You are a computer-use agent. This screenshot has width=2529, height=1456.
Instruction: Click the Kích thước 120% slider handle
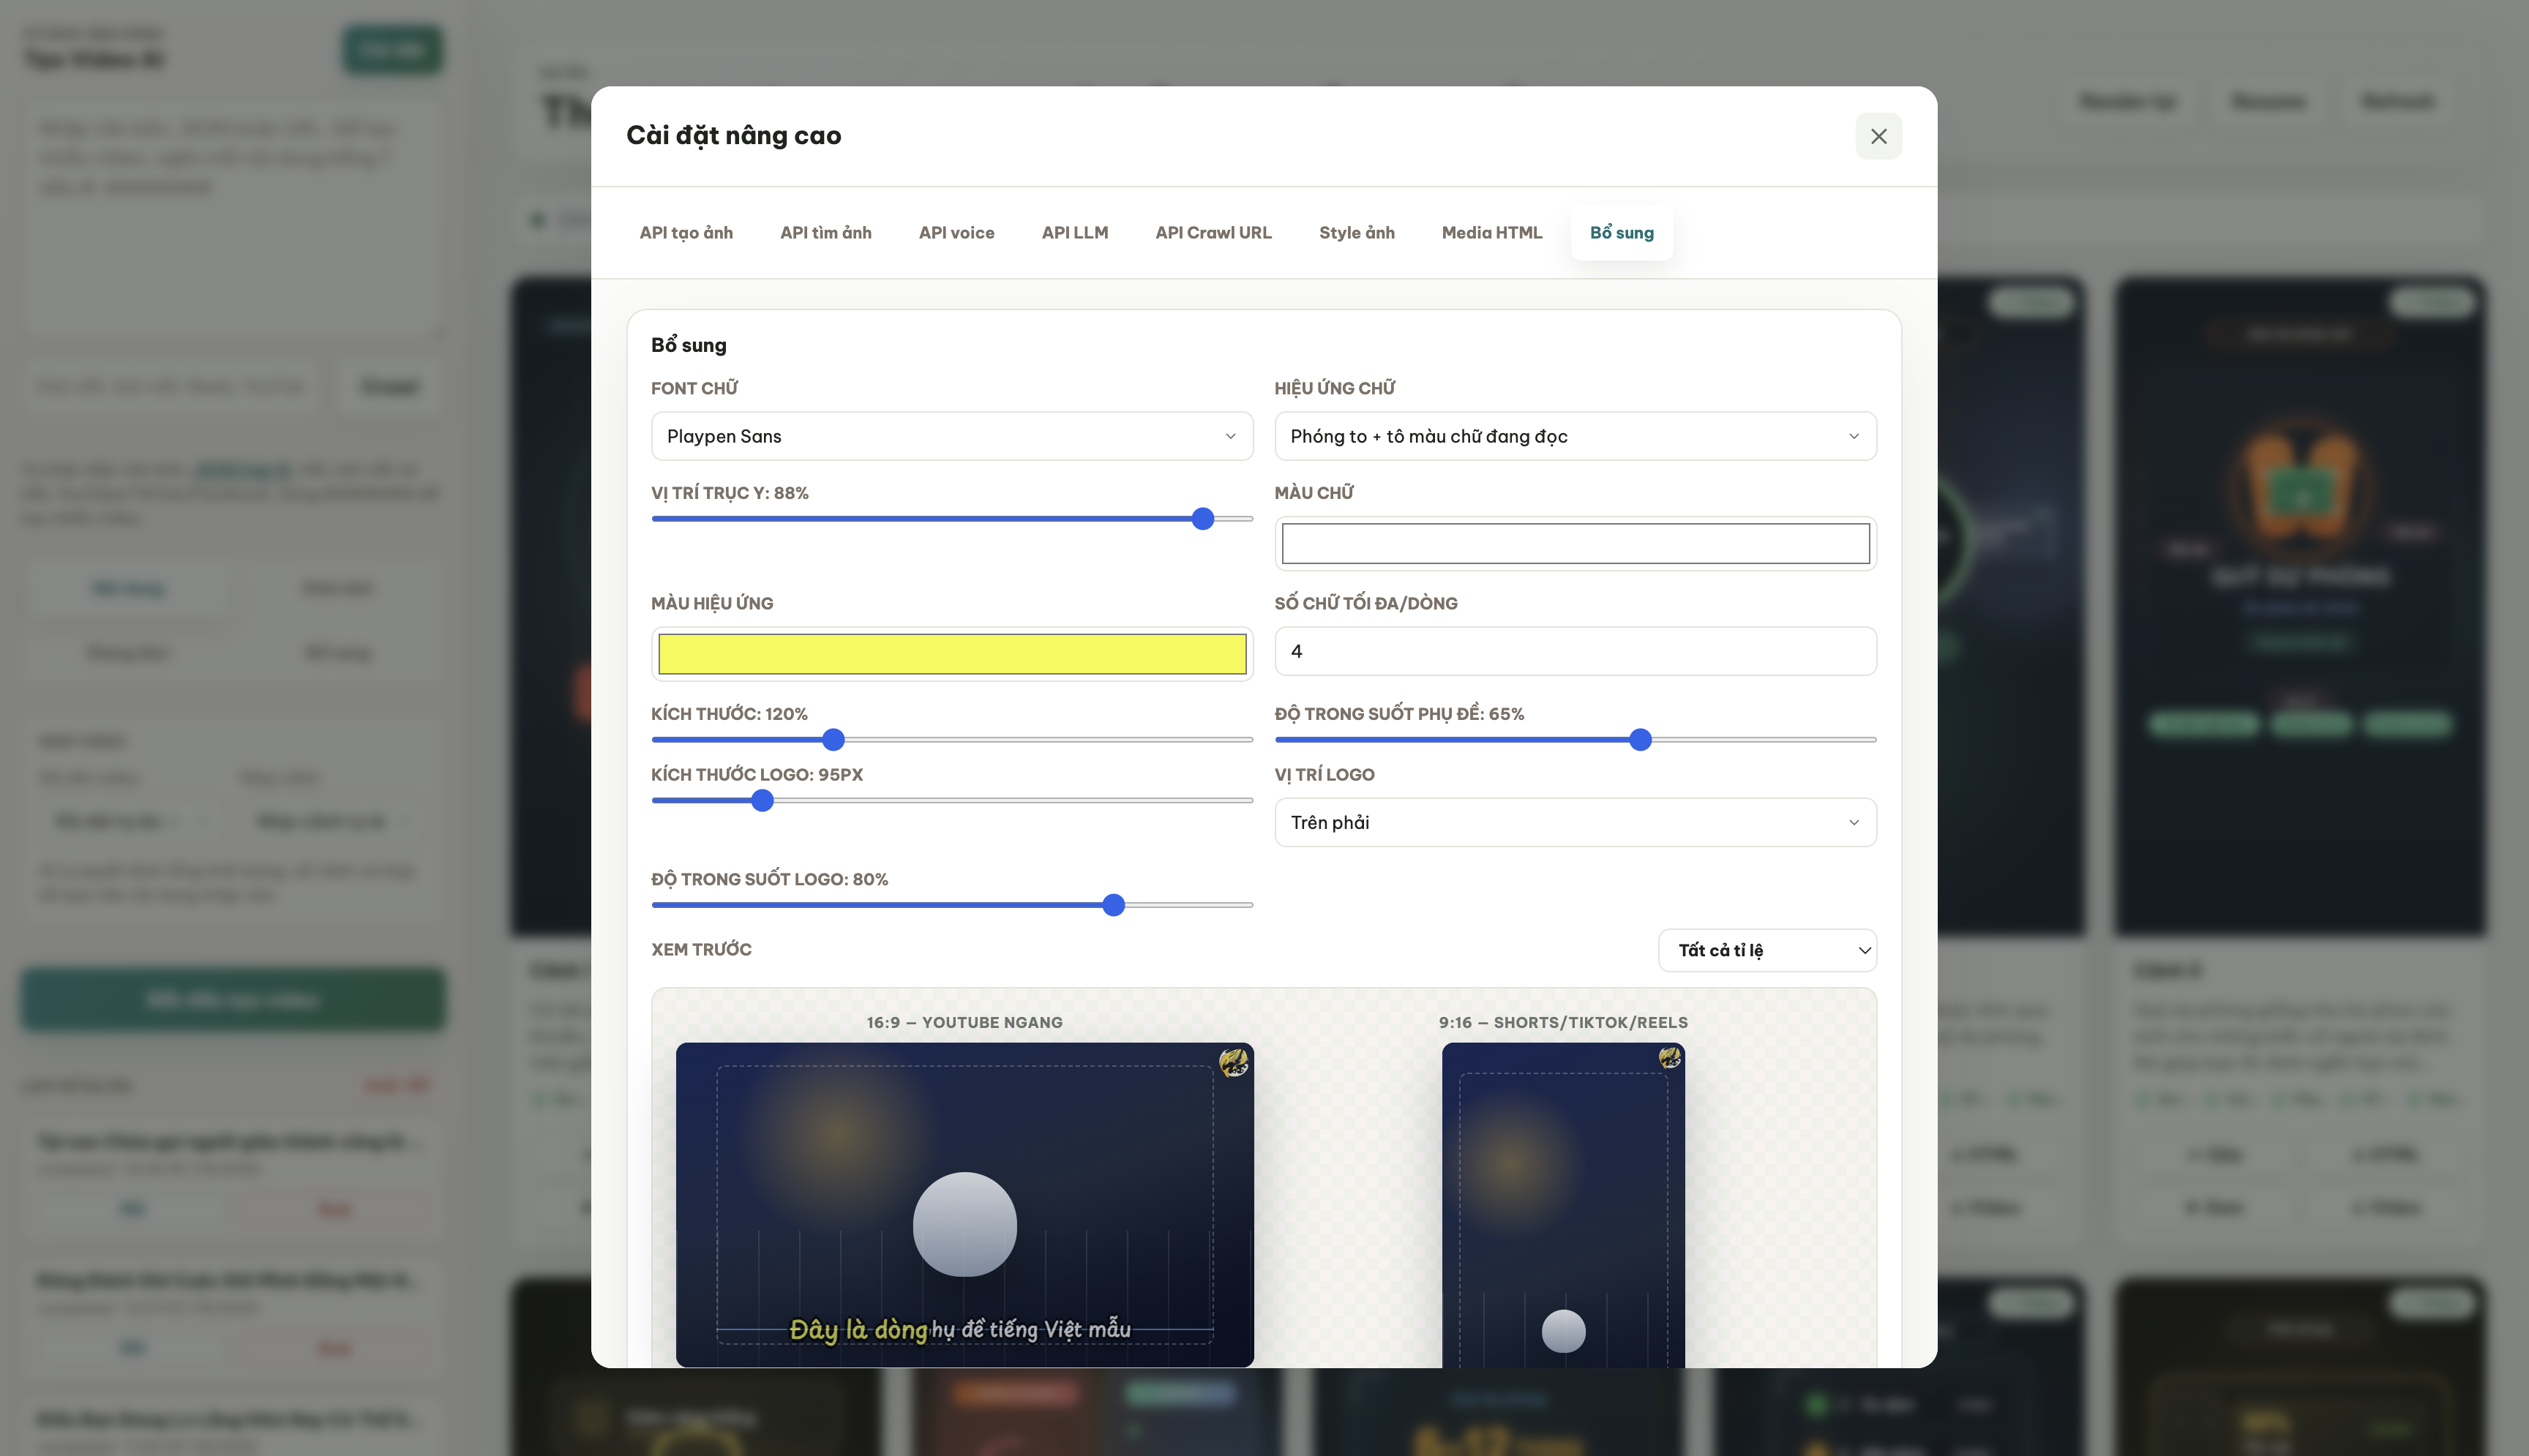pyautogui.click(x=833, y=740)
